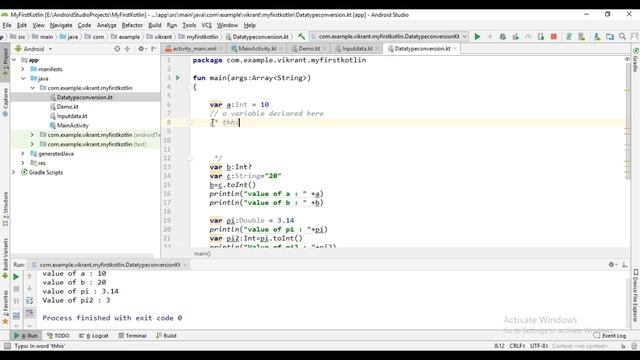Click Scroll from Source target icon in Project panel
This screenshot has height=360, width=640.
pos(117,49)
